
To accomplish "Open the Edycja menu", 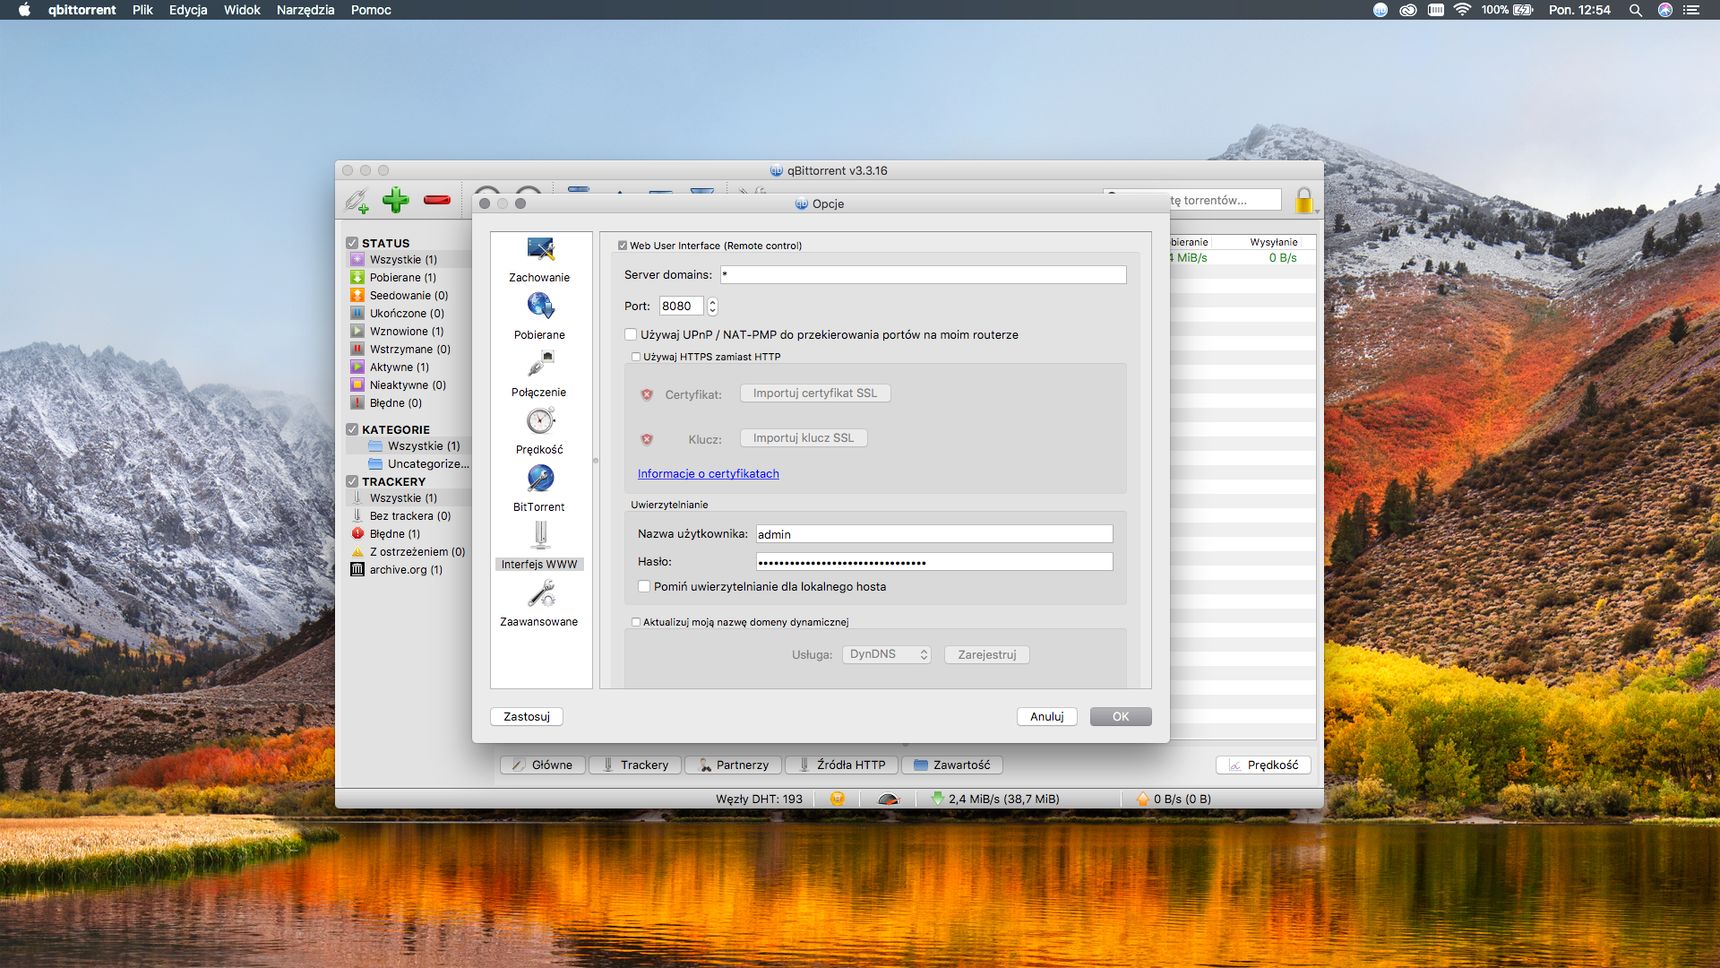I will pyautogui.click(x=188, y=10).
